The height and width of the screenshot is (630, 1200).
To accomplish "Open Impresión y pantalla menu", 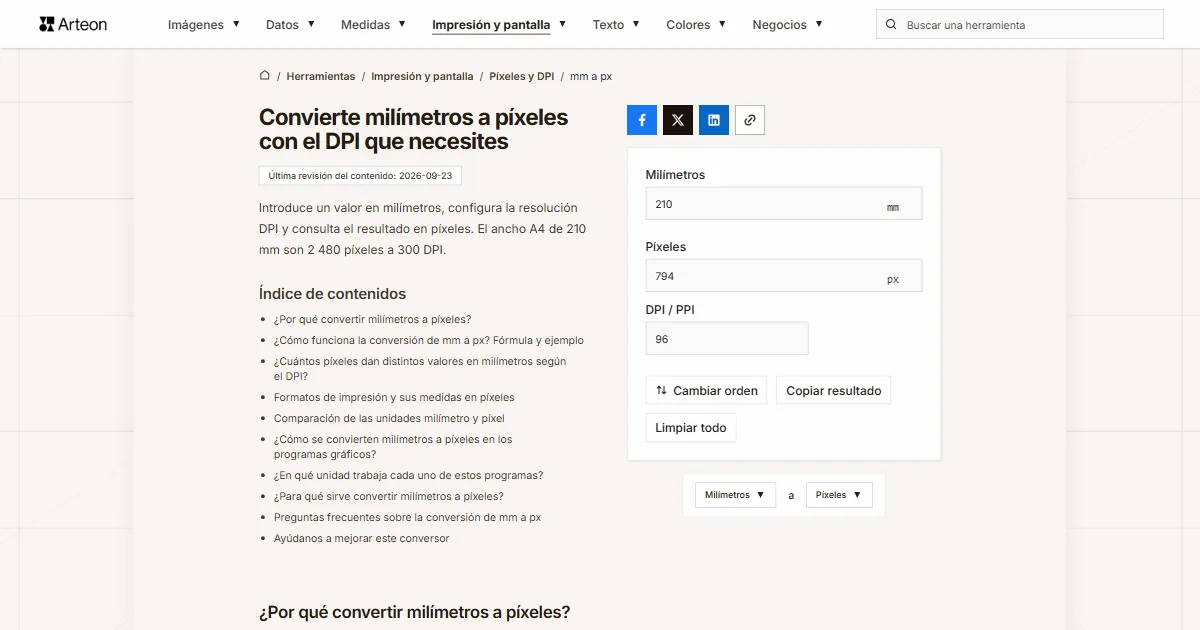I will click(x=499, y=24).
